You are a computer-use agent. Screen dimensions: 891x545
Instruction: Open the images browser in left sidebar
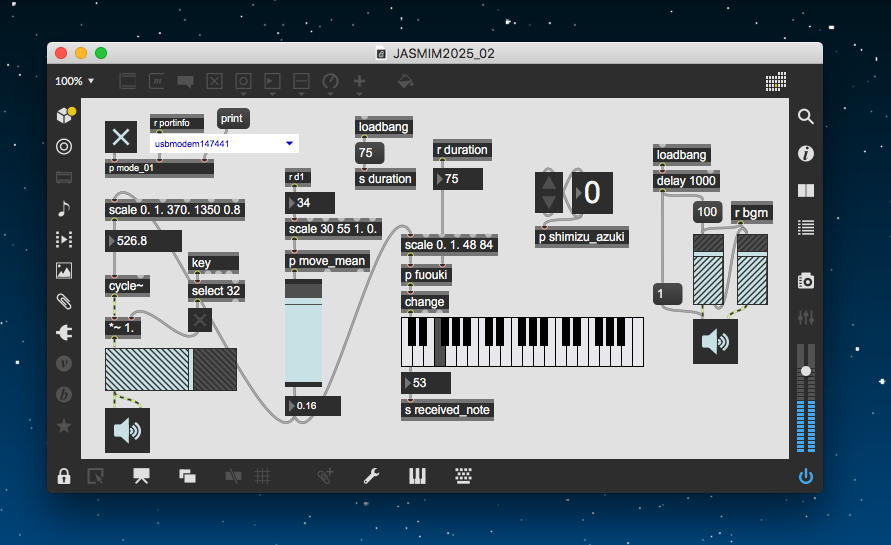click(64, 269)
